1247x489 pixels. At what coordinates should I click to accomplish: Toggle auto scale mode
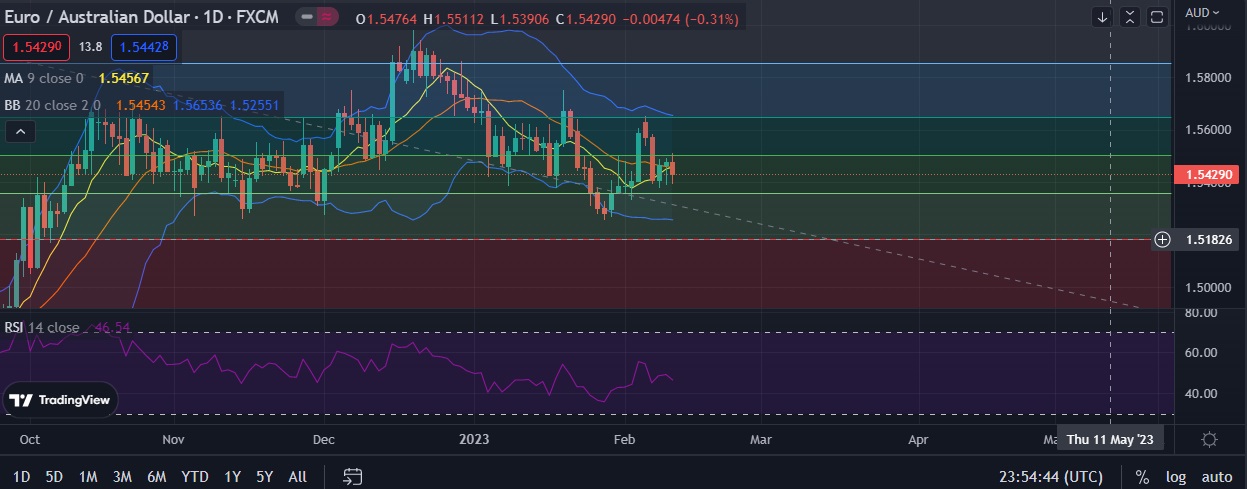(x=1216, y=476)
